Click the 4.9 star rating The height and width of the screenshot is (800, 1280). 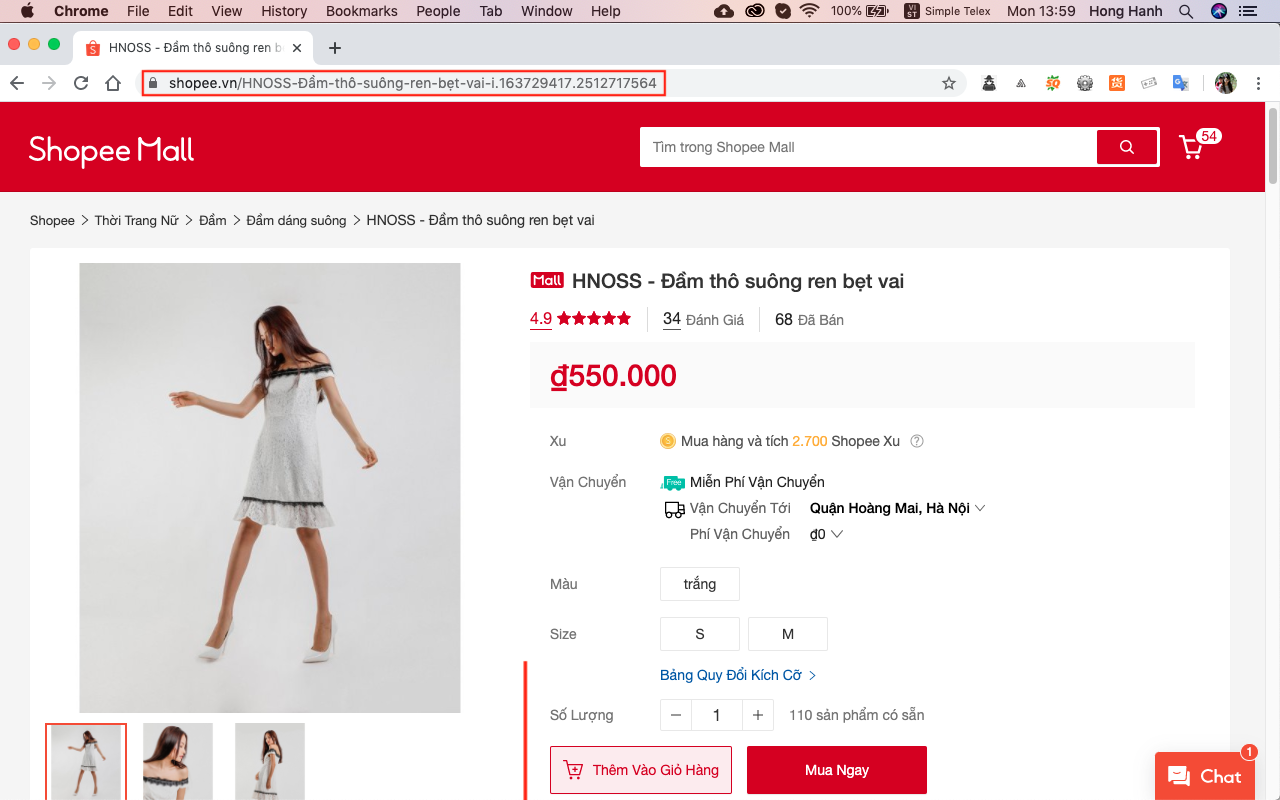coord(580,319)
